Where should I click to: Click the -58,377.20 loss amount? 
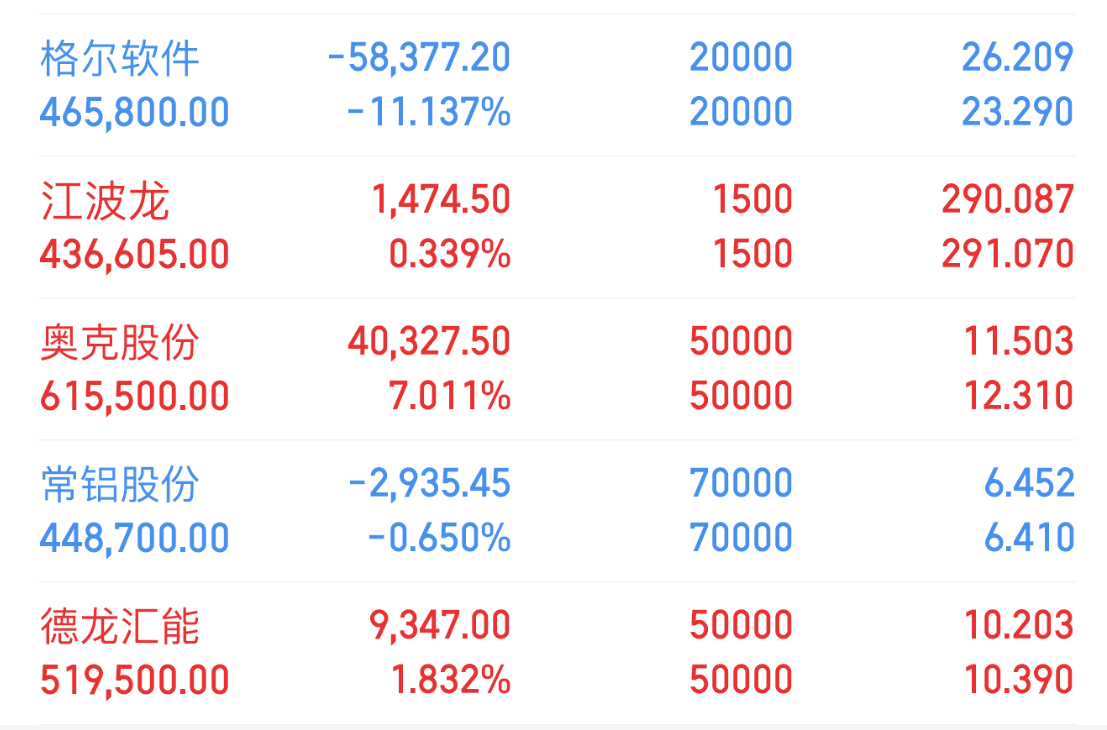tap(419, 58)
